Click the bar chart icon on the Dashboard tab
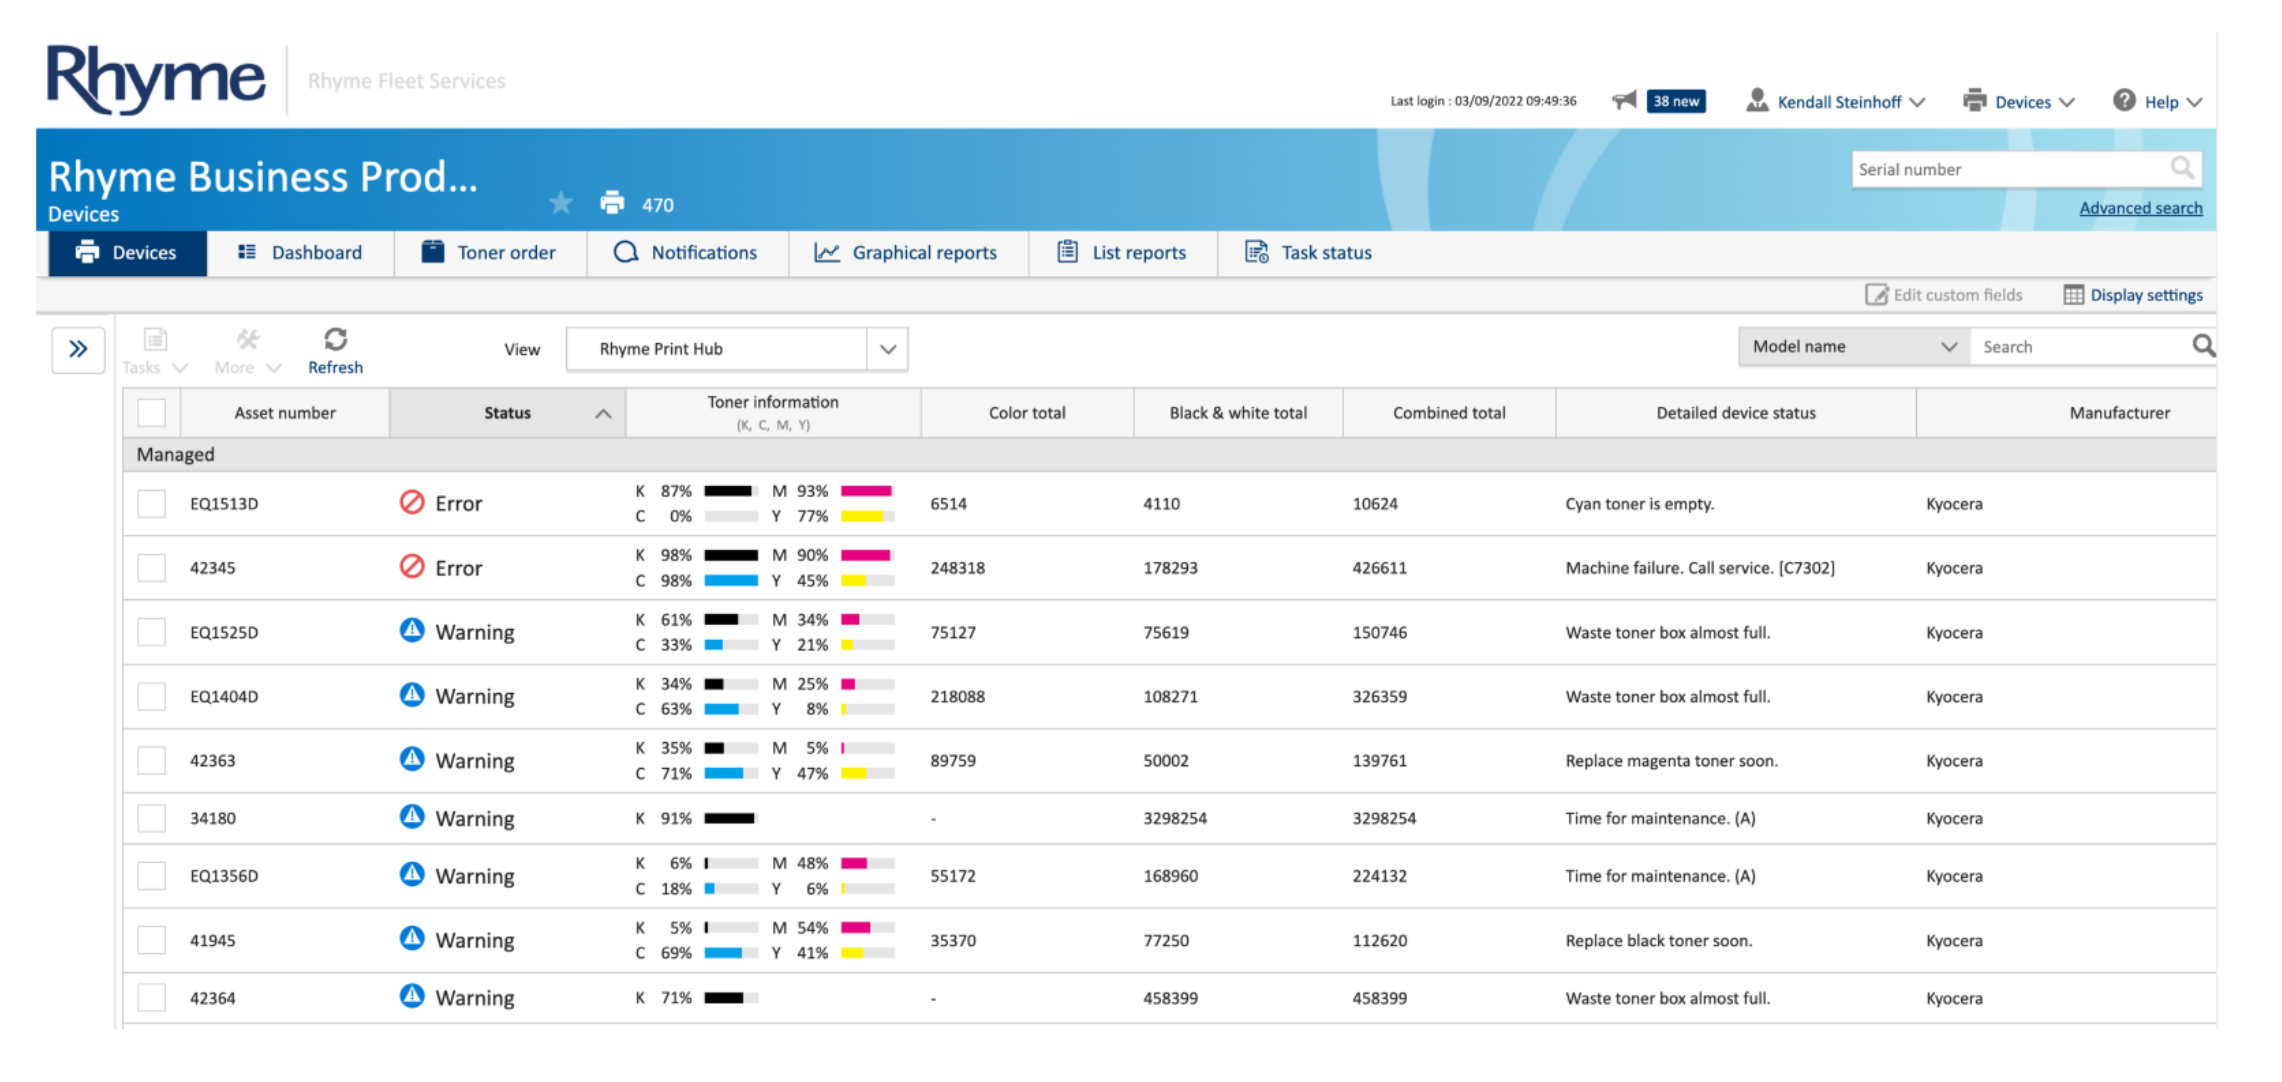The height and width of the screenshot is (1082, 2282). (247, 252)
